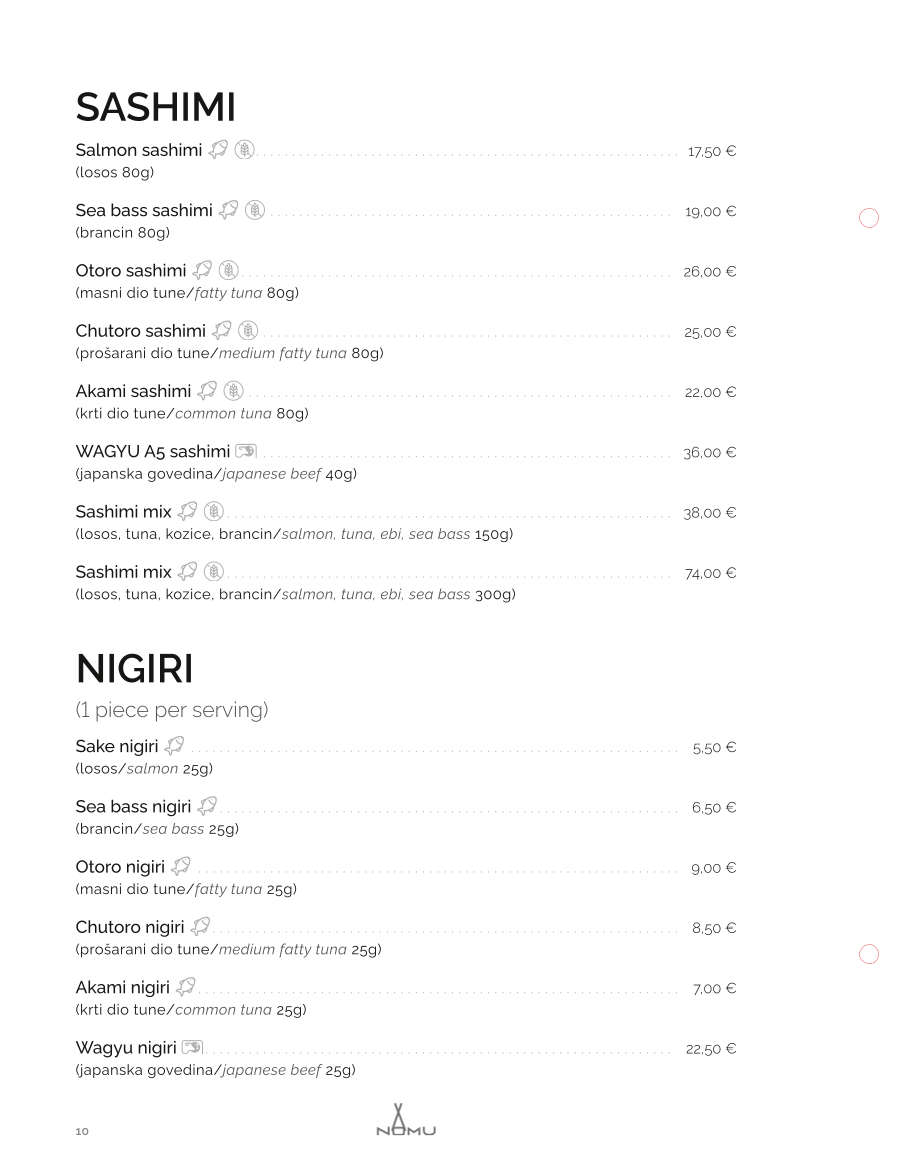This screenshot has width=907, height=1171.
Task: Click the beef icon beside WAGYU A5 sashimi
Action: click(246, 451)
